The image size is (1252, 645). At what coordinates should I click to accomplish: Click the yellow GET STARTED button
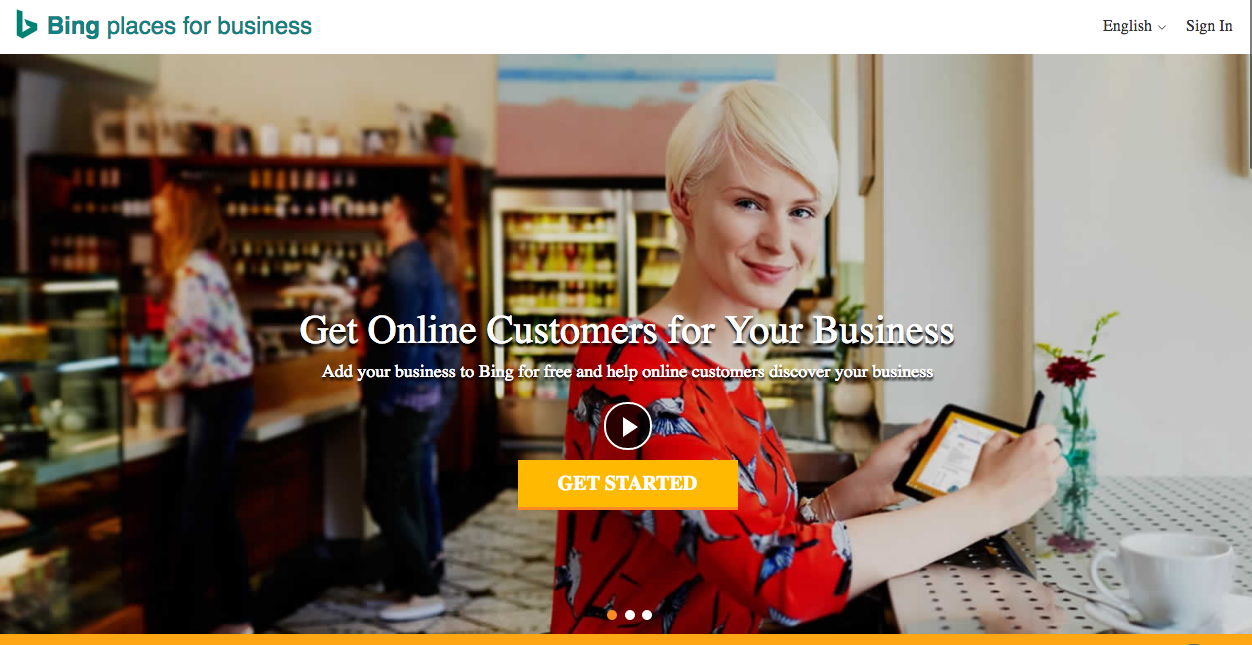[628, 484]
